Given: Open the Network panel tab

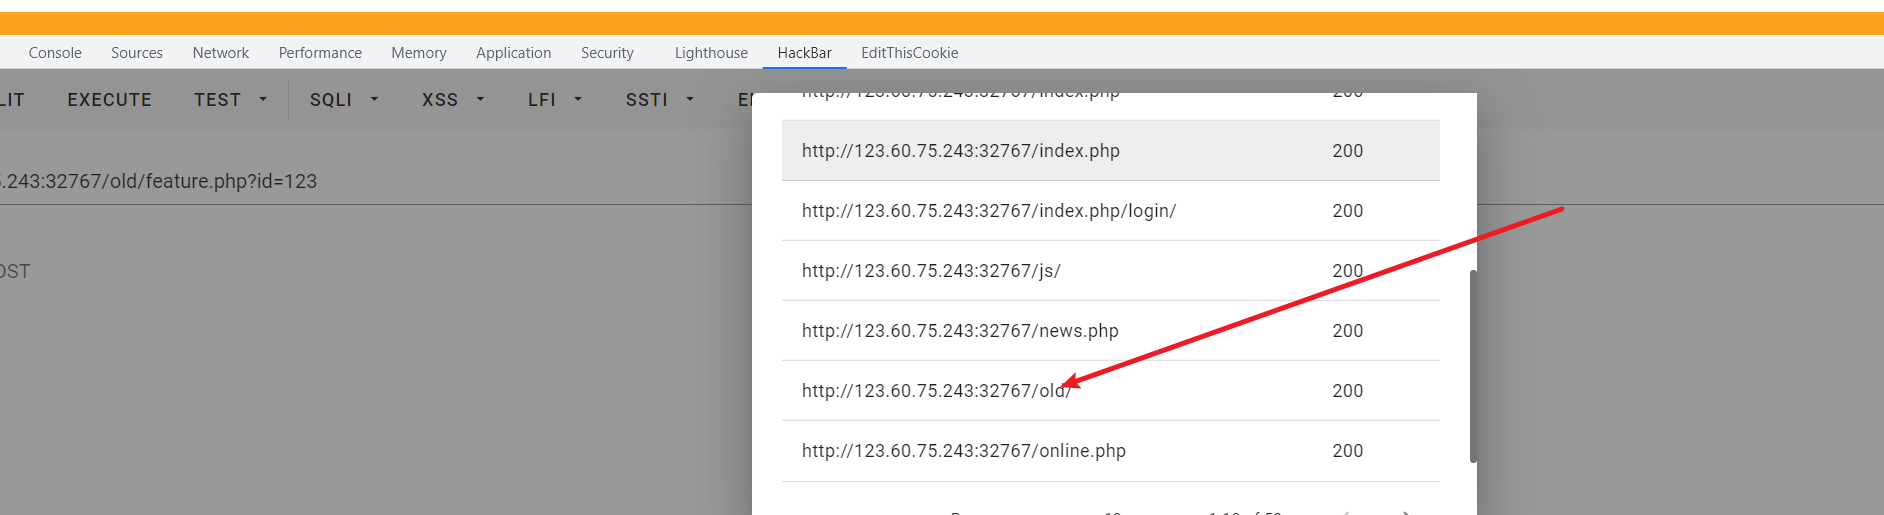Looking at the screenshot, I should click(221, 53).
